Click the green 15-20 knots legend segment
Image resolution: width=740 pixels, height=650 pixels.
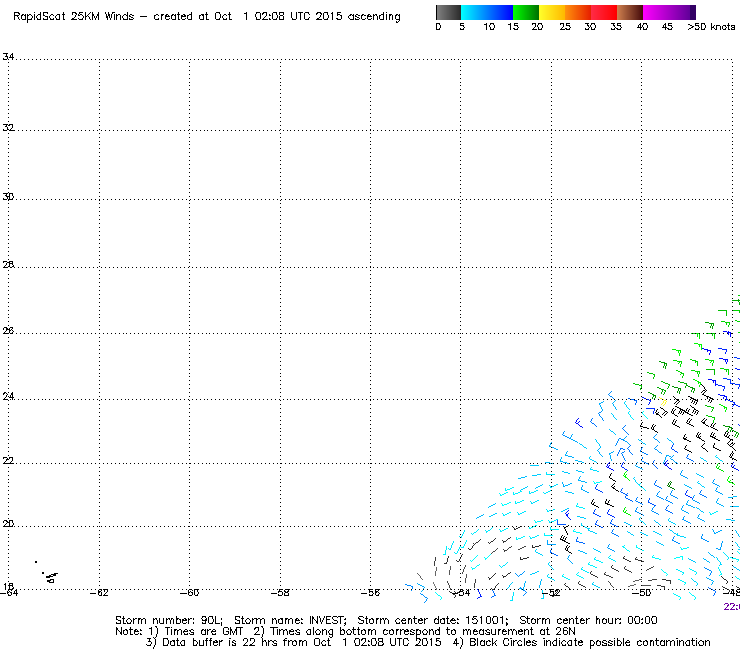[526, 12]
